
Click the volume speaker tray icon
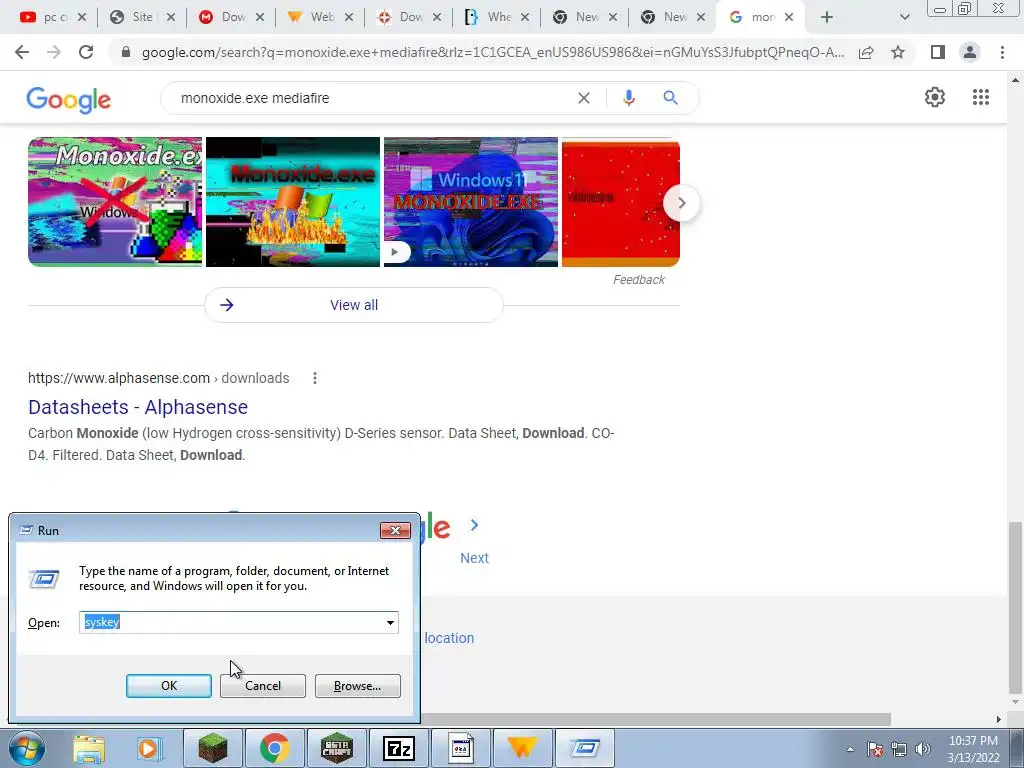tap(923, 749)
